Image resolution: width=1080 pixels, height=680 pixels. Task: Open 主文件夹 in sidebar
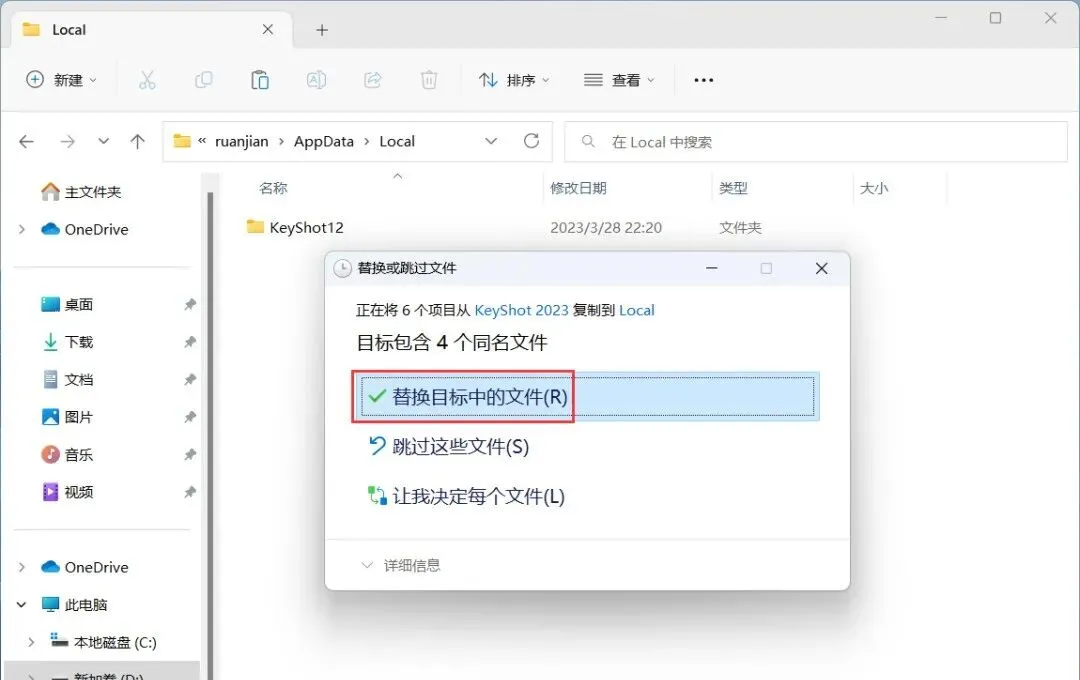coord(81,192)
